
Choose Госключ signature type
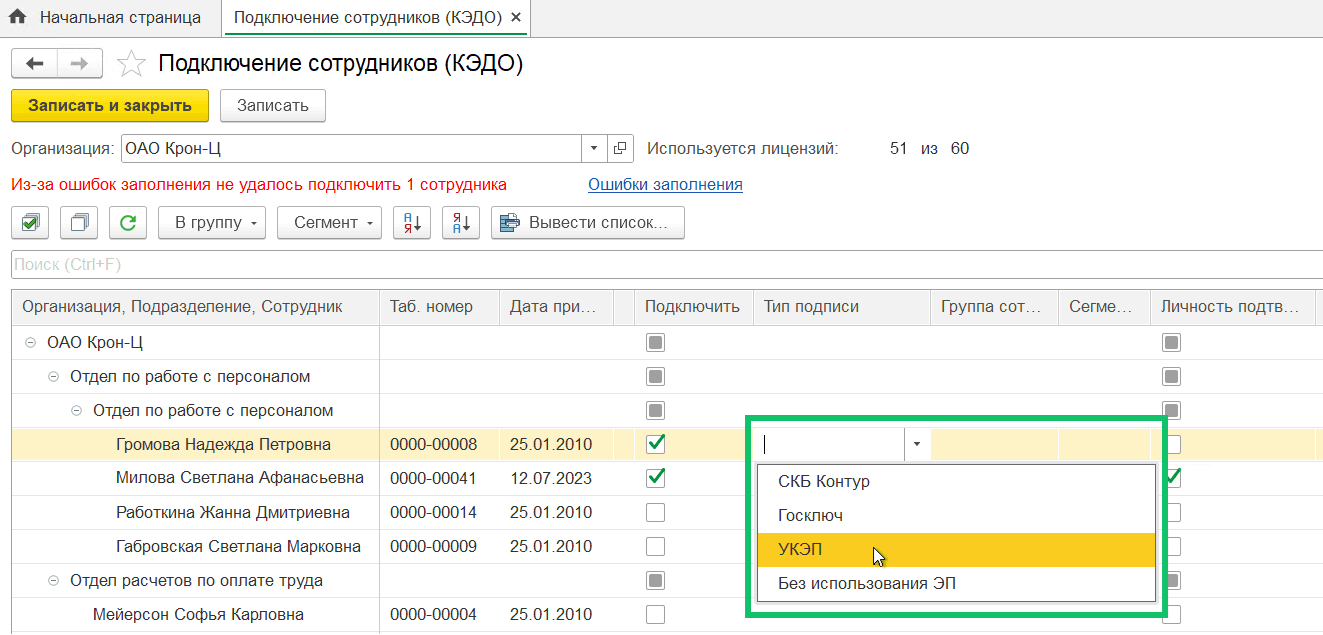[x=957, y=516]
